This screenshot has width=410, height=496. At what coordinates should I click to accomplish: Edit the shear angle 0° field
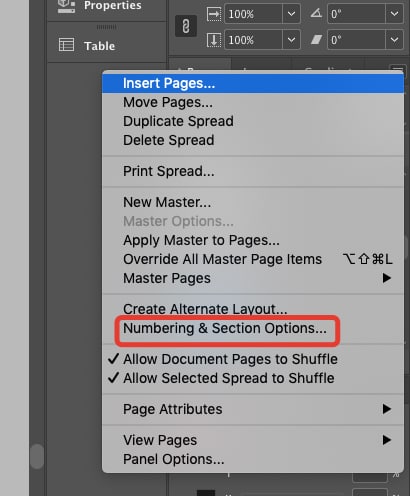click(x=356, y=40)
